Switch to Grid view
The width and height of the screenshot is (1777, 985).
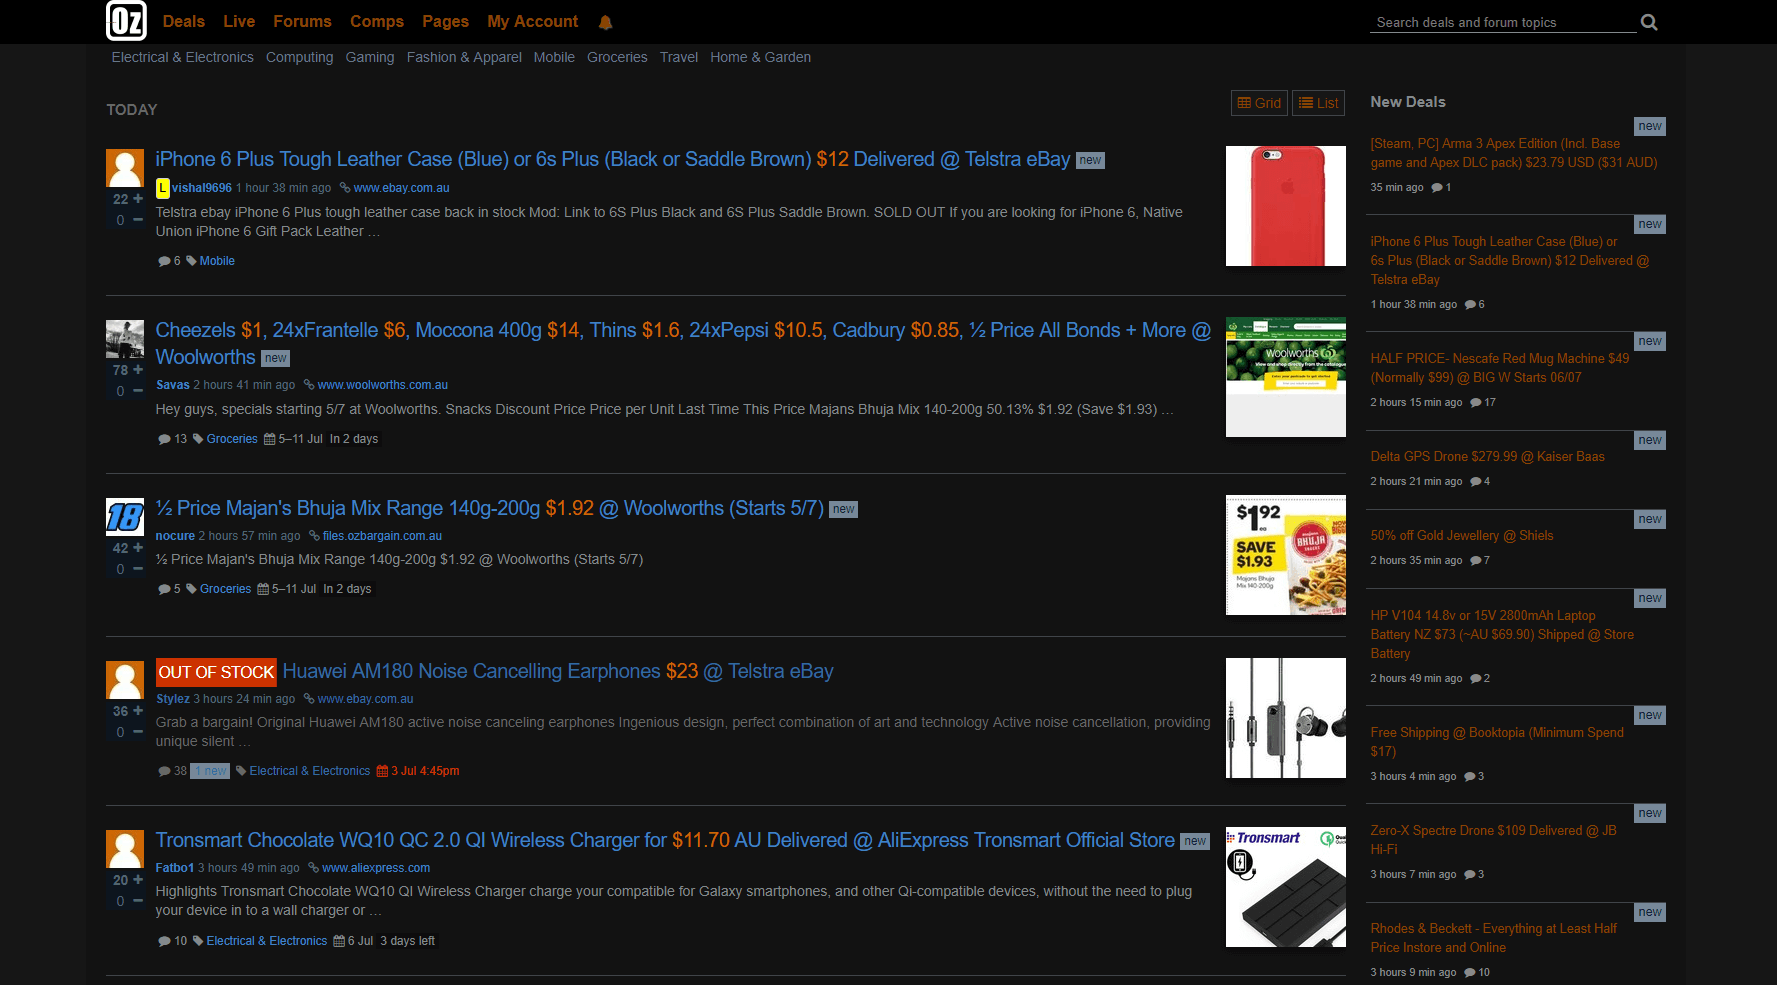click(x=1259, y=103)
